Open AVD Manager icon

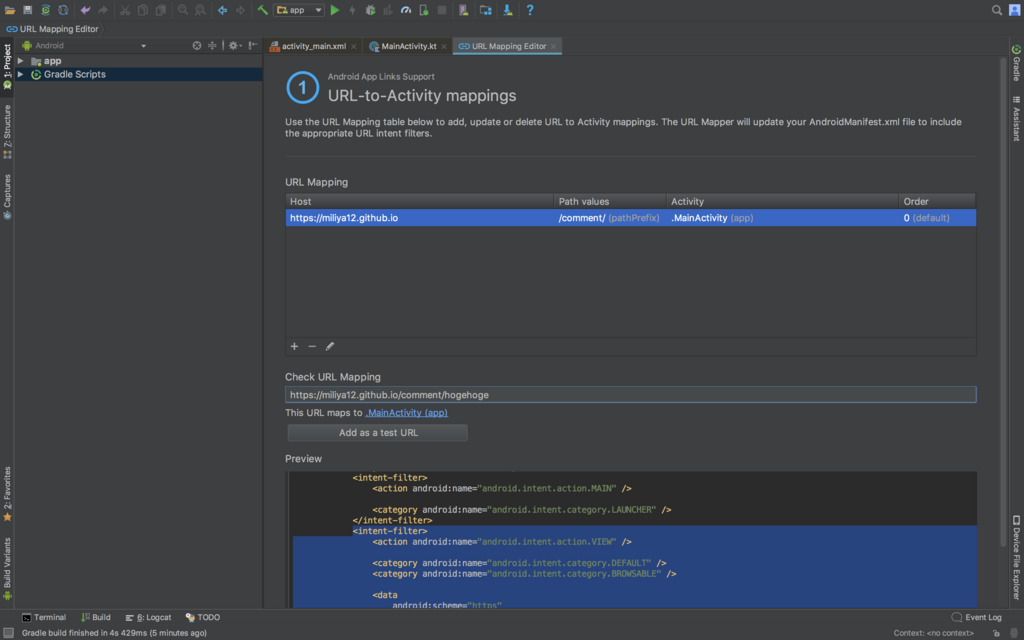(464, 10)
